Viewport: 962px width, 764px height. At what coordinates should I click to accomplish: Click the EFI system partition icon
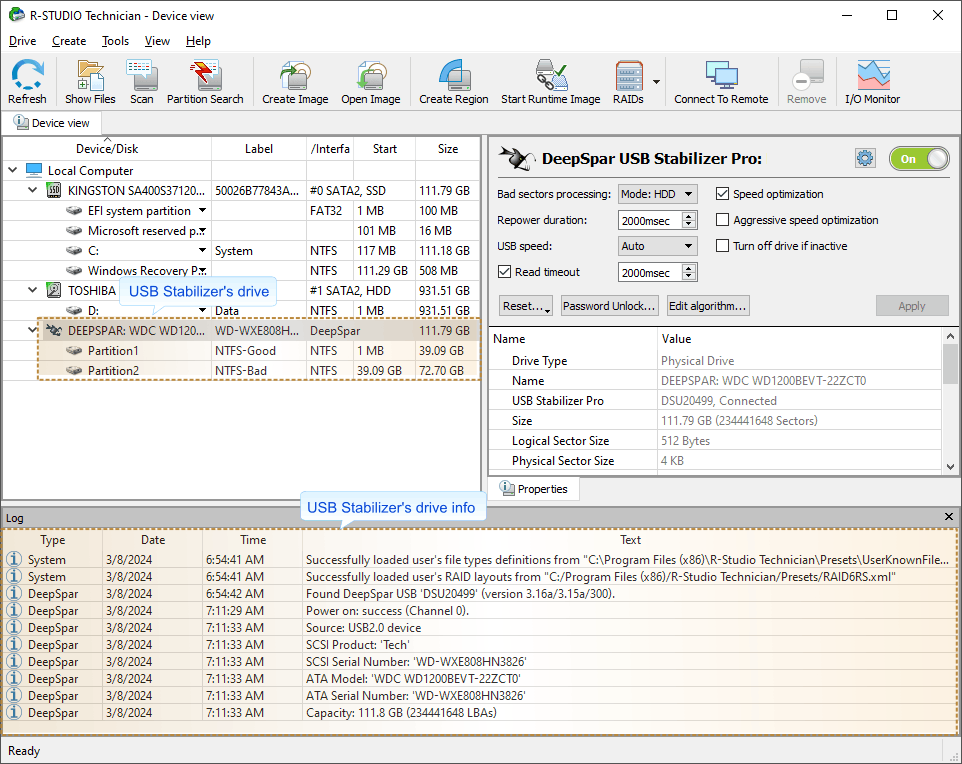coord(74,210)
